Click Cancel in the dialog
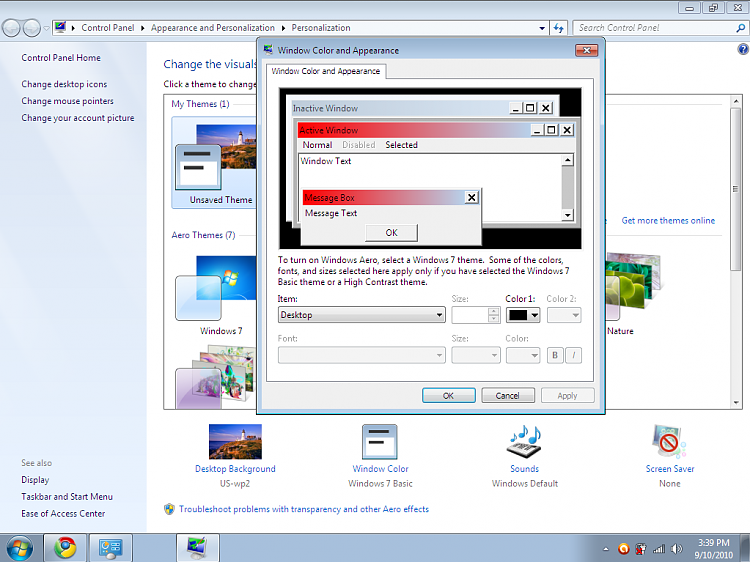Image resolution: width=750 pixels, height=562 pixels. coord(507,396)
